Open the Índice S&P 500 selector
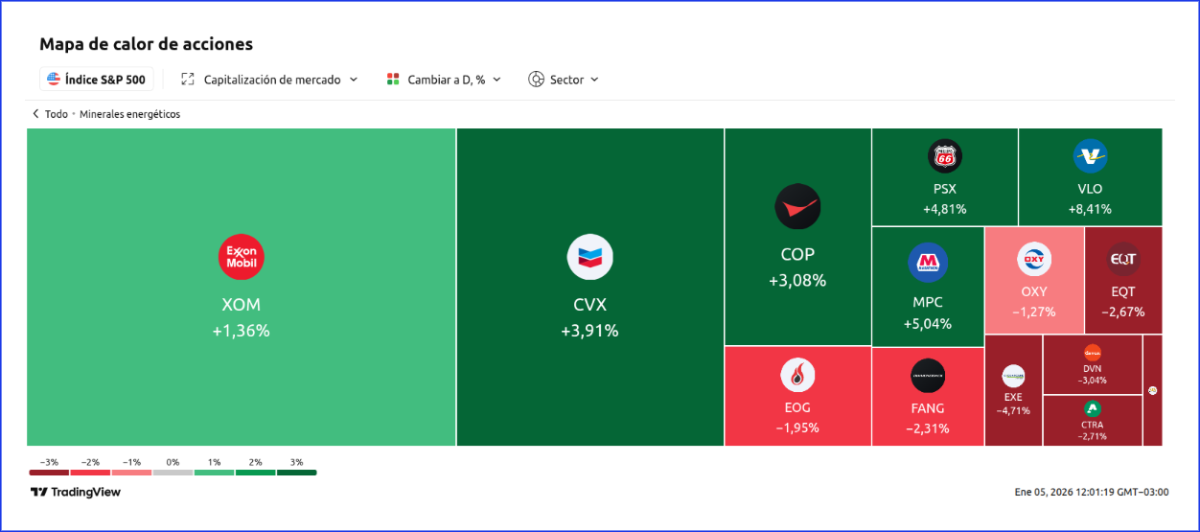The width and height of the screenshot is (1200, 532). pos(97,79)
